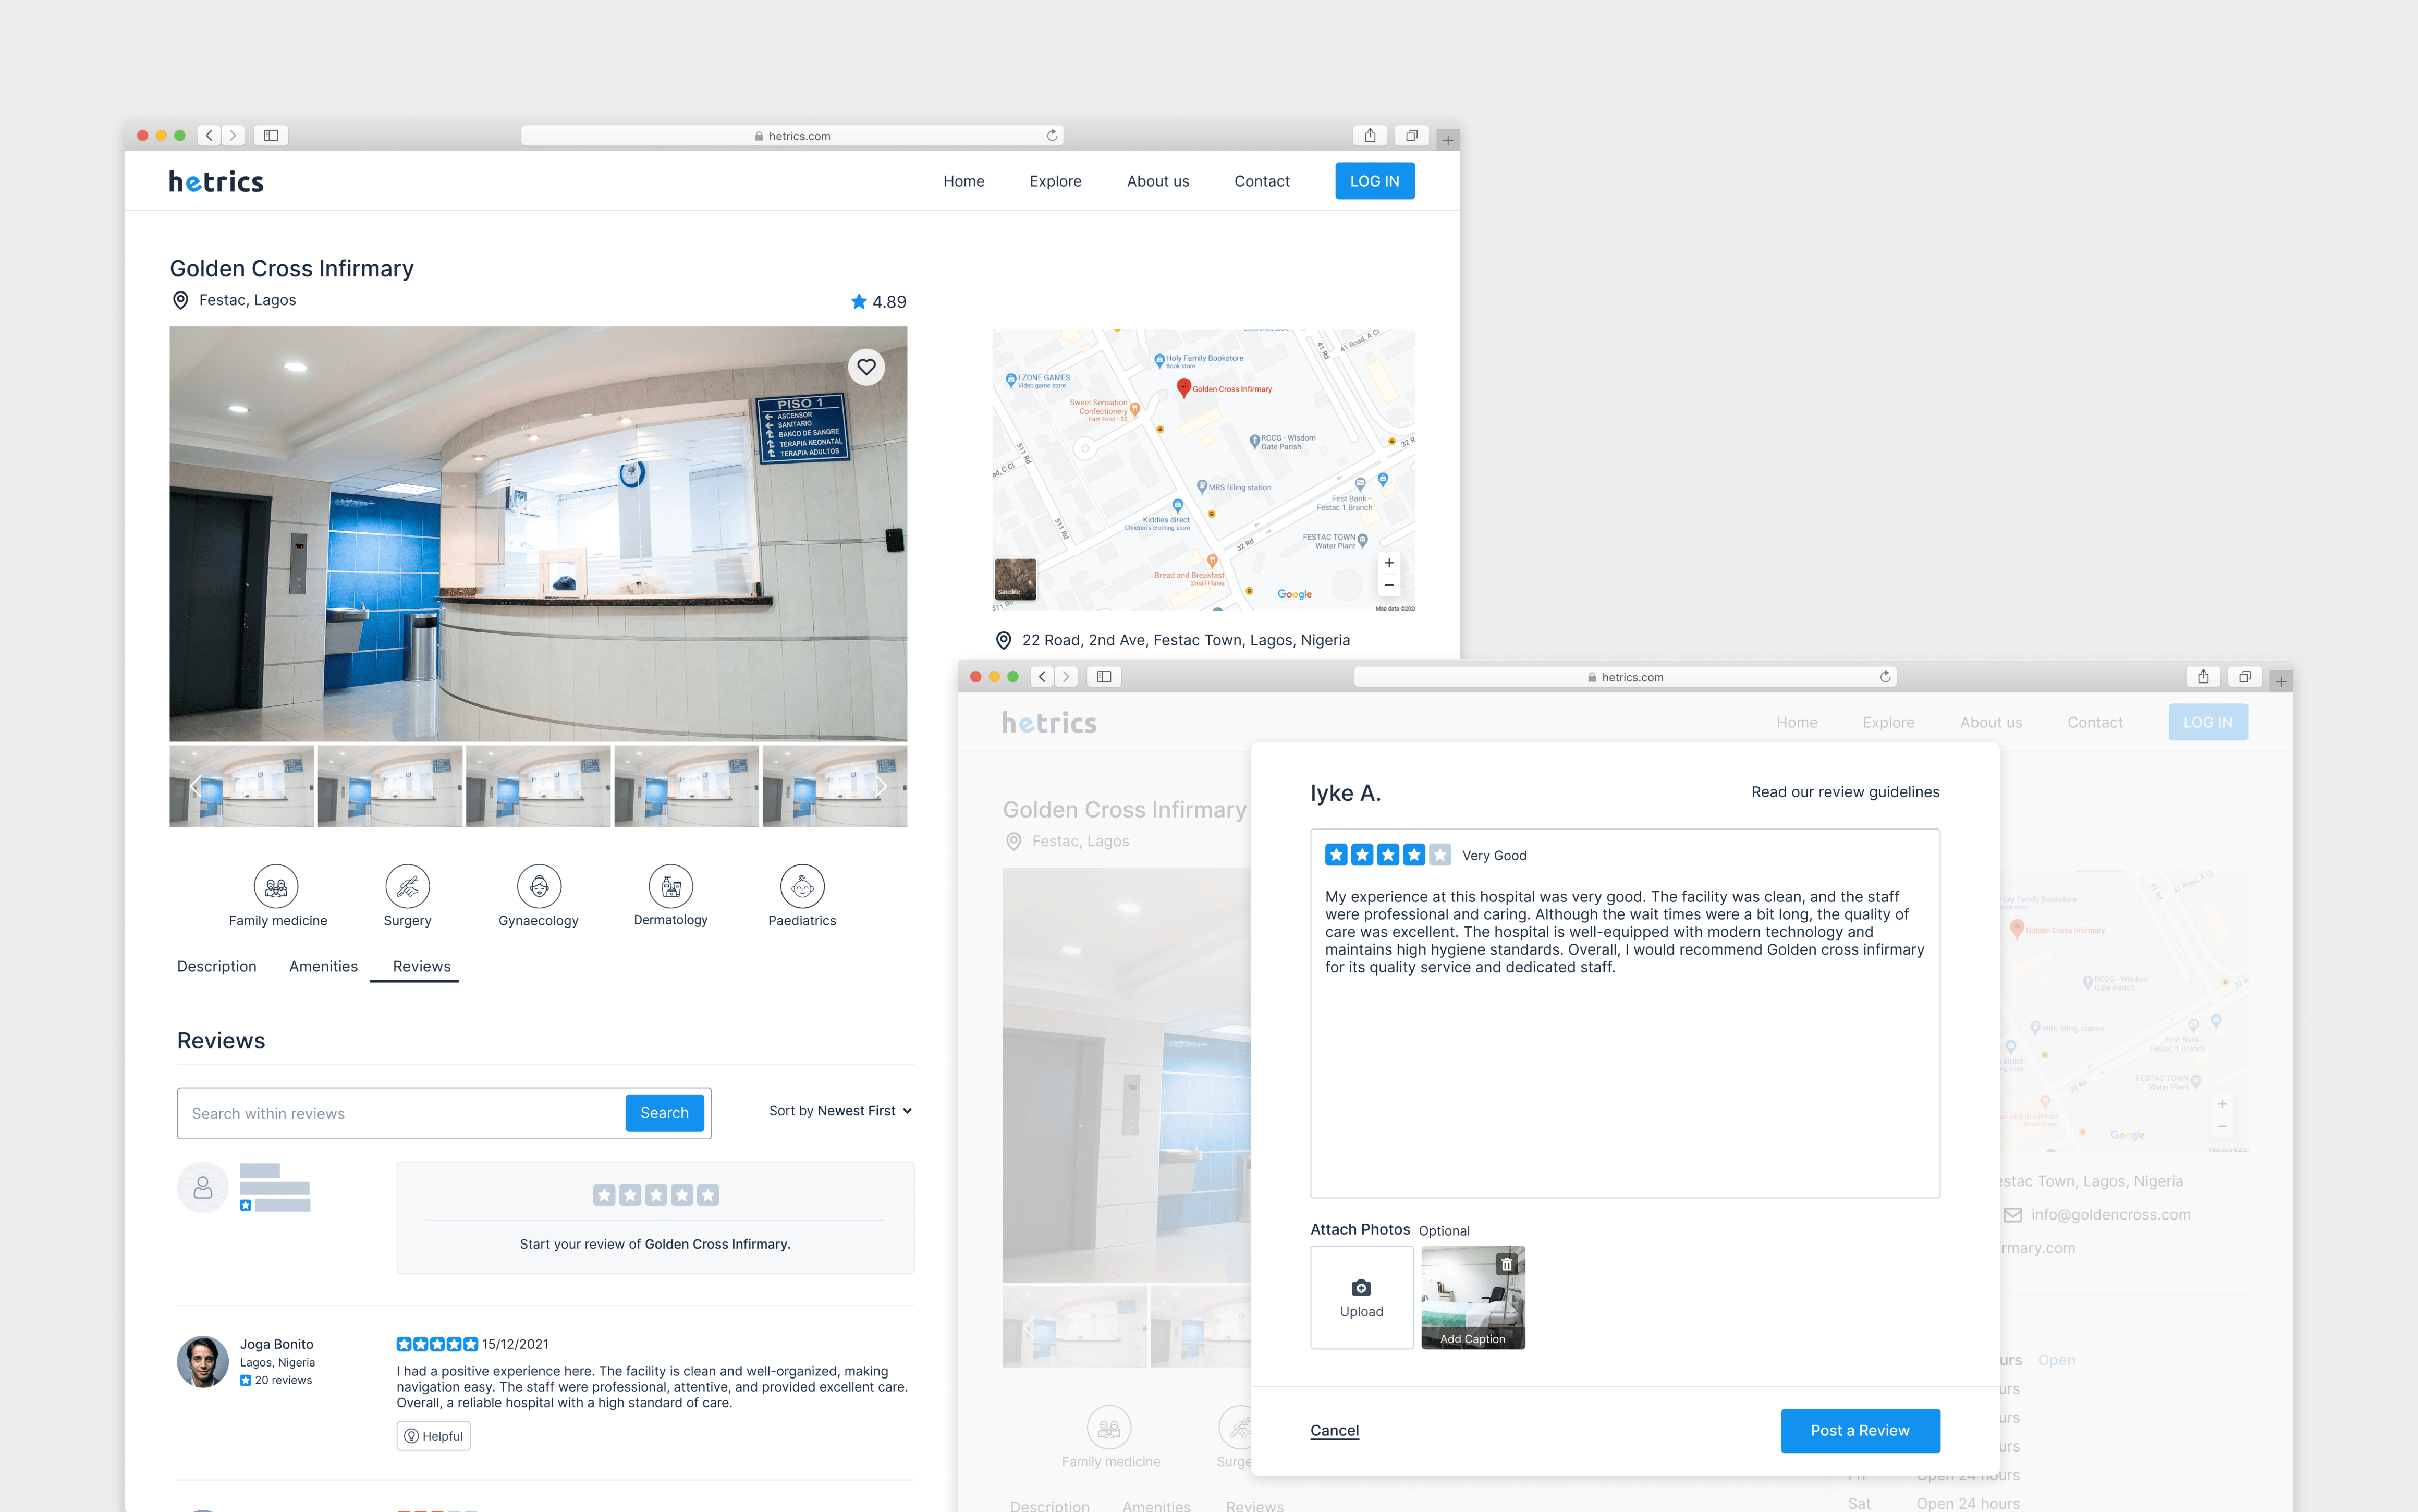The width and height of the screenshot is (2418, 1512).
Task: Click the sidebar icon in the front browser window
Action: 1104,677
